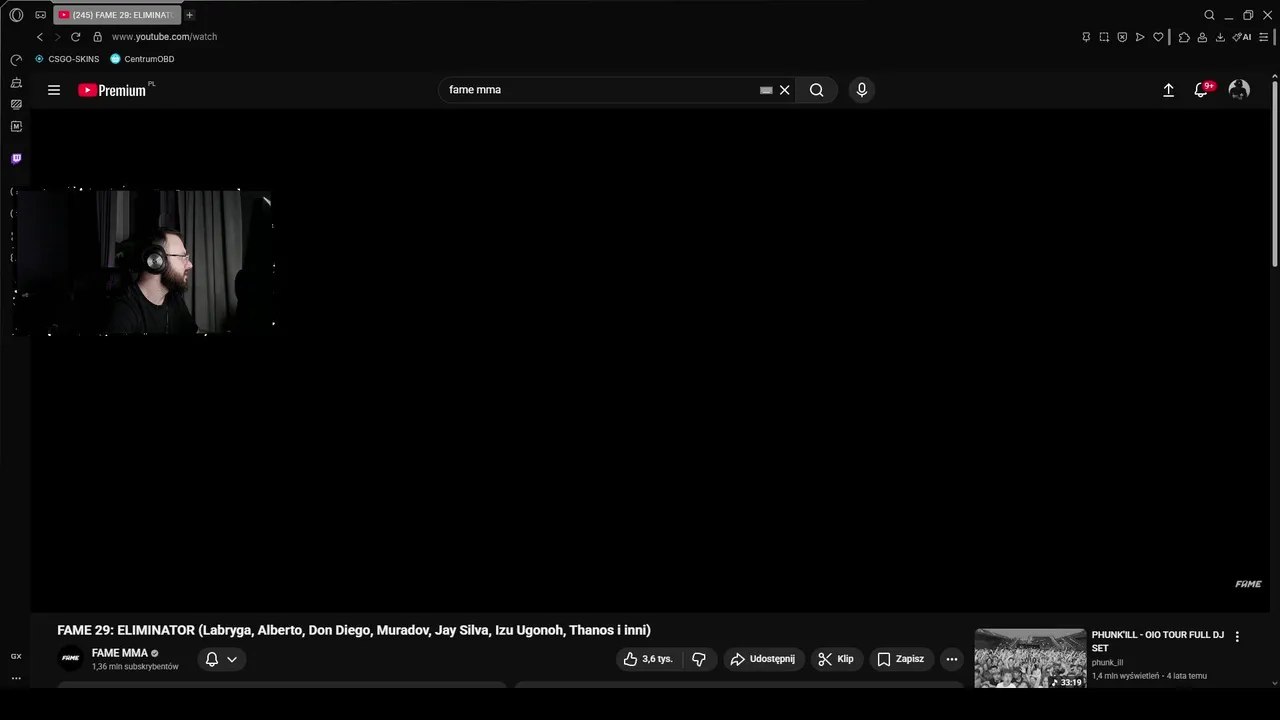
Task: Open GX Mods sidebar panel
Action: pyautogui.click(x=16, y=126)
